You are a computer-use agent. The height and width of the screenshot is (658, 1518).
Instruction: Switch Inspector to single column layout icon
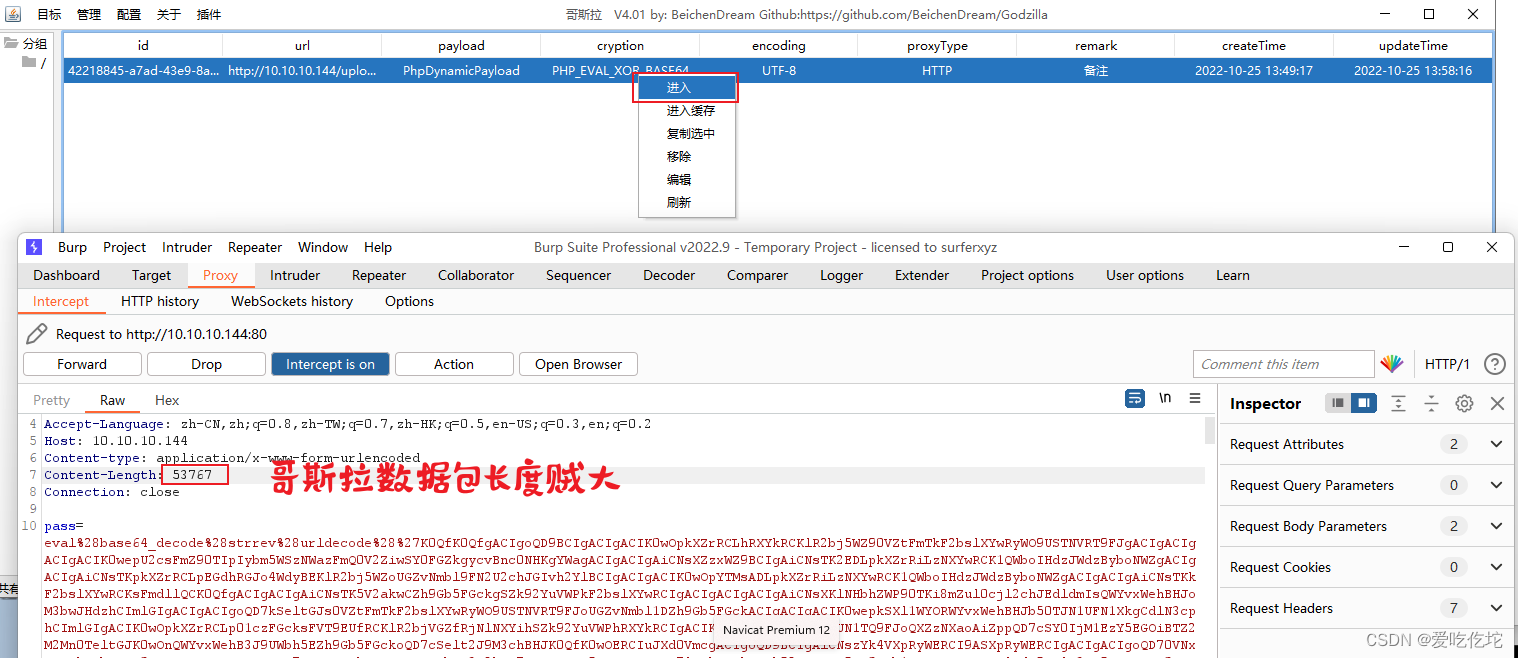click(1338, 403)
